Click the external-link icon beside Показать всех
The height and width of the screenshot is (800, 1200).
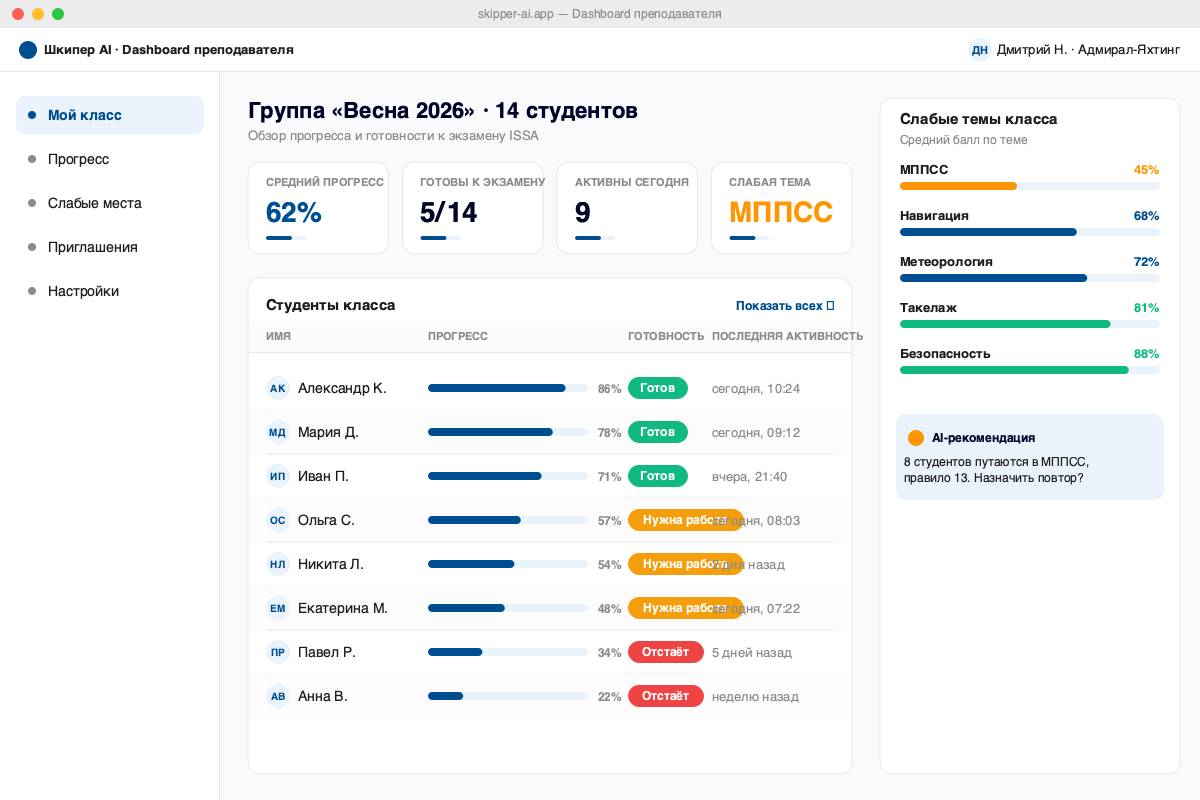[833, 305]
